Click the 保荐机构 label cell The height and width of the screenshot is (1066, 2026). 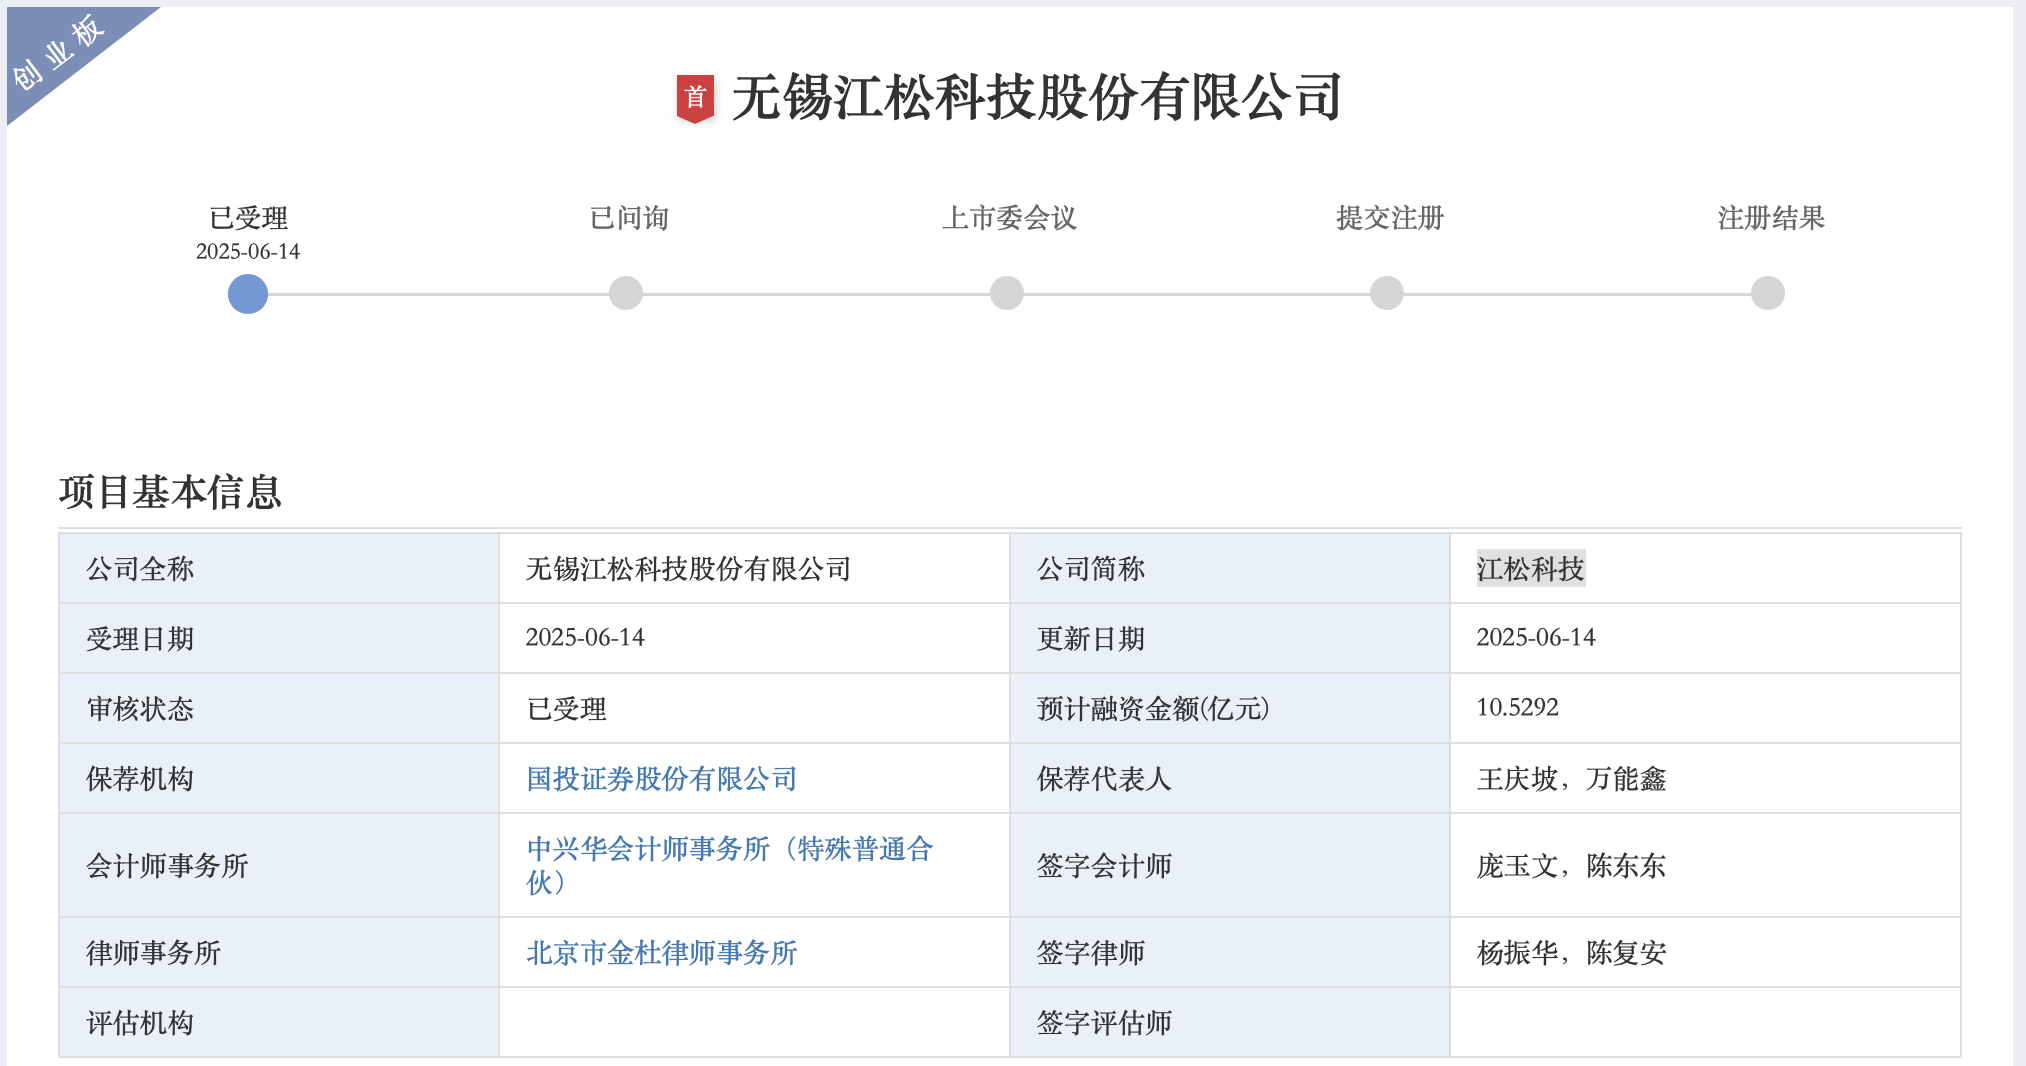(x=279, y=778)
